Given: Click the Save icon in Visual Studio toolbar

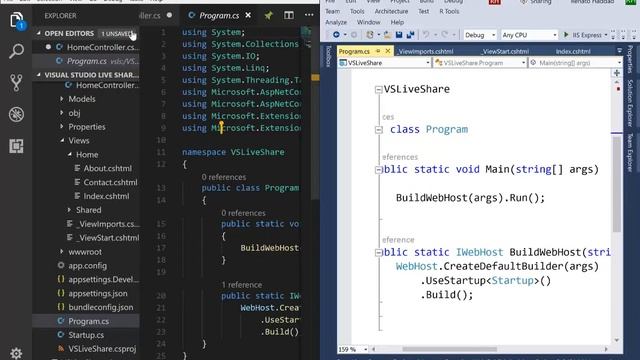Looking at the screenshot, I should tap(399, 35).
